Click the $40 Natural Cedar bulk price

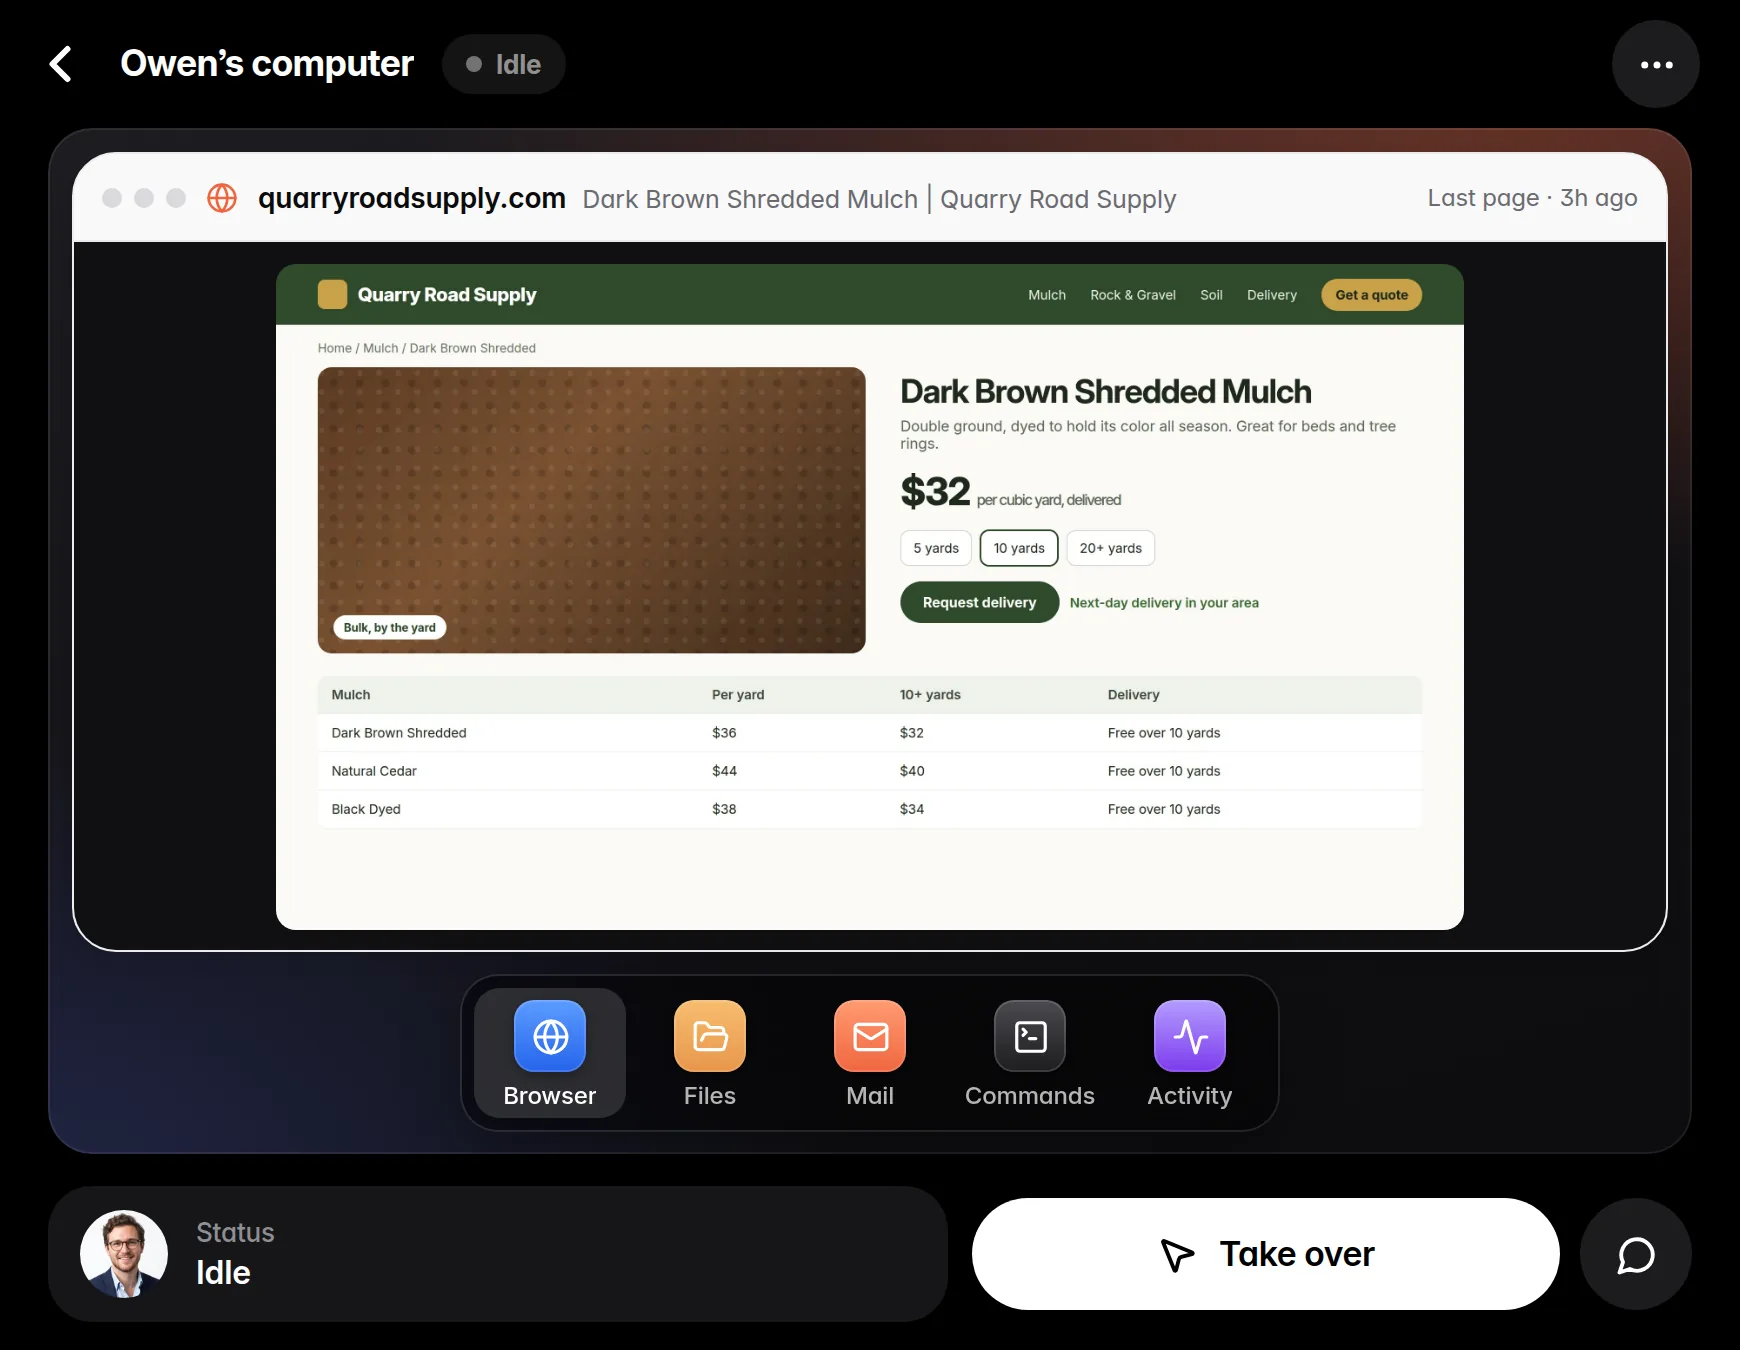[x=912, y=771]
